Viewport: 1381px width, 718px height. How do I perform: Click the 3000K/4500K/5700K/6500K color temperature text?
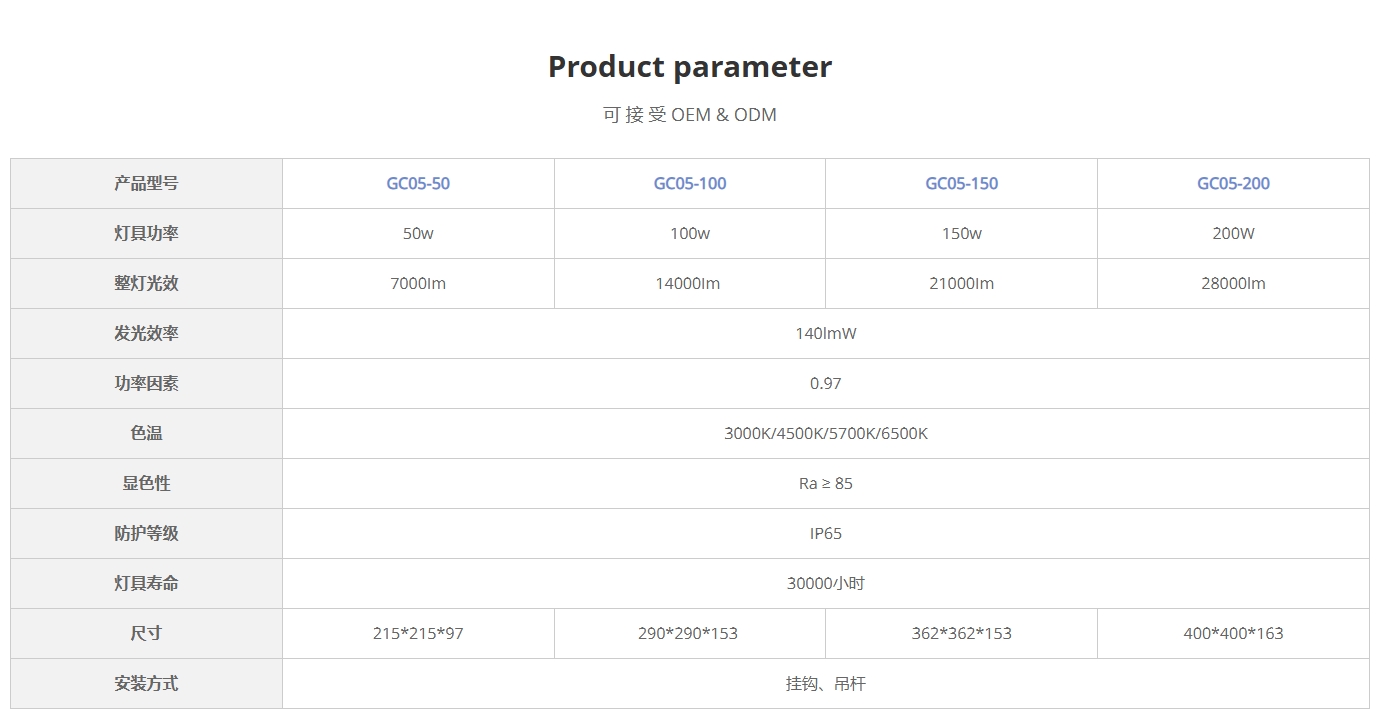click(825, 433)
